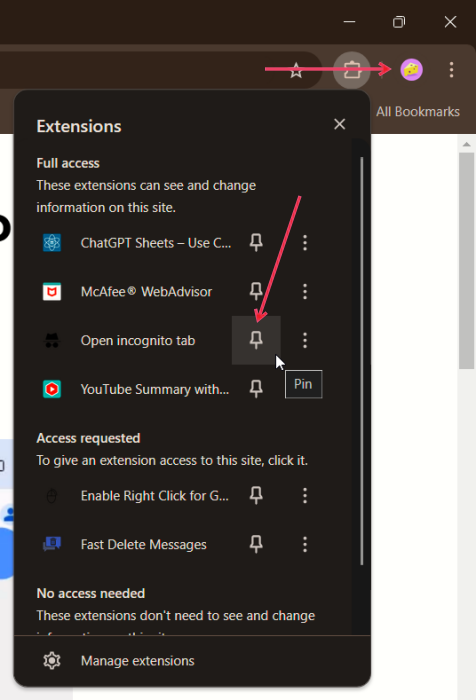Open Manage extensions settings
The image size is (476, 700).
192,661
